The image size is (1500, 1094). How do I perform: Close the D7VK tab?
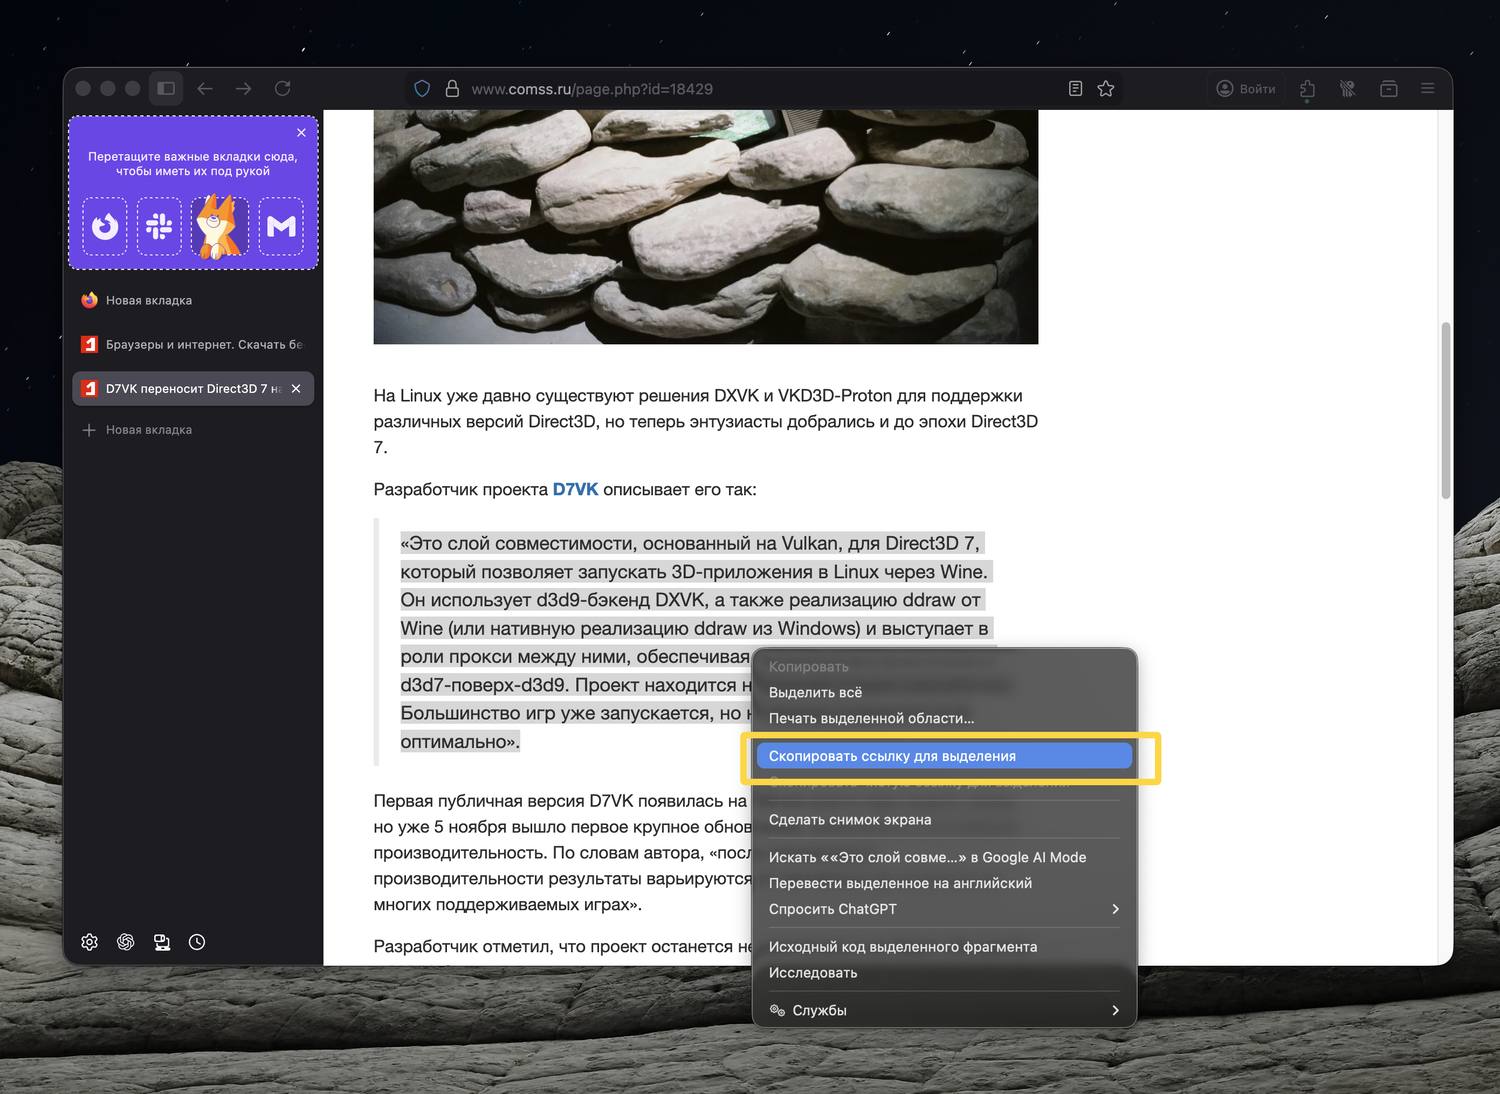(296, 388)
